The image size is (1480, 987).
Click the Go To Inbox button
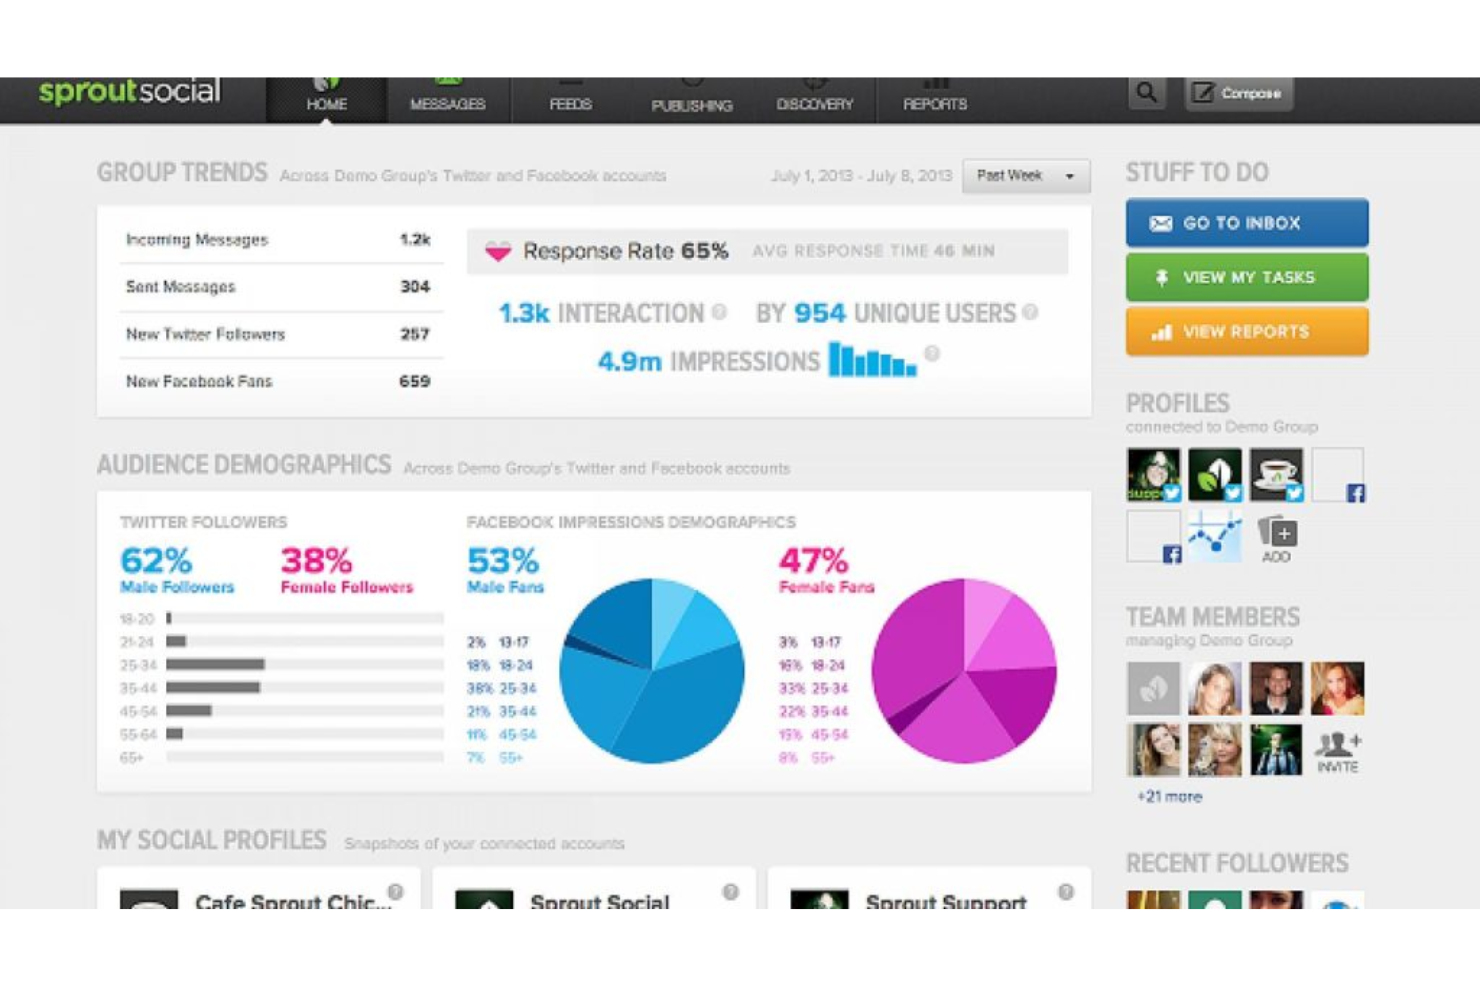pos(1247,223)
